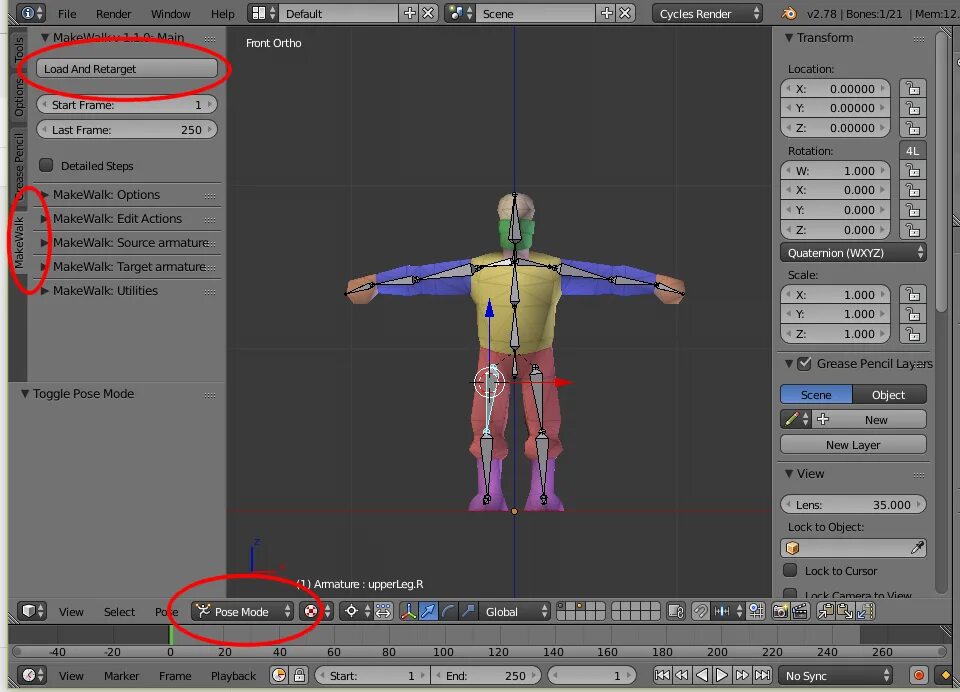Image resolution: width=960 pixels, height=692 pixels.
Task: Click the eyedropper in Lock to Object
Action: [917, 547]
